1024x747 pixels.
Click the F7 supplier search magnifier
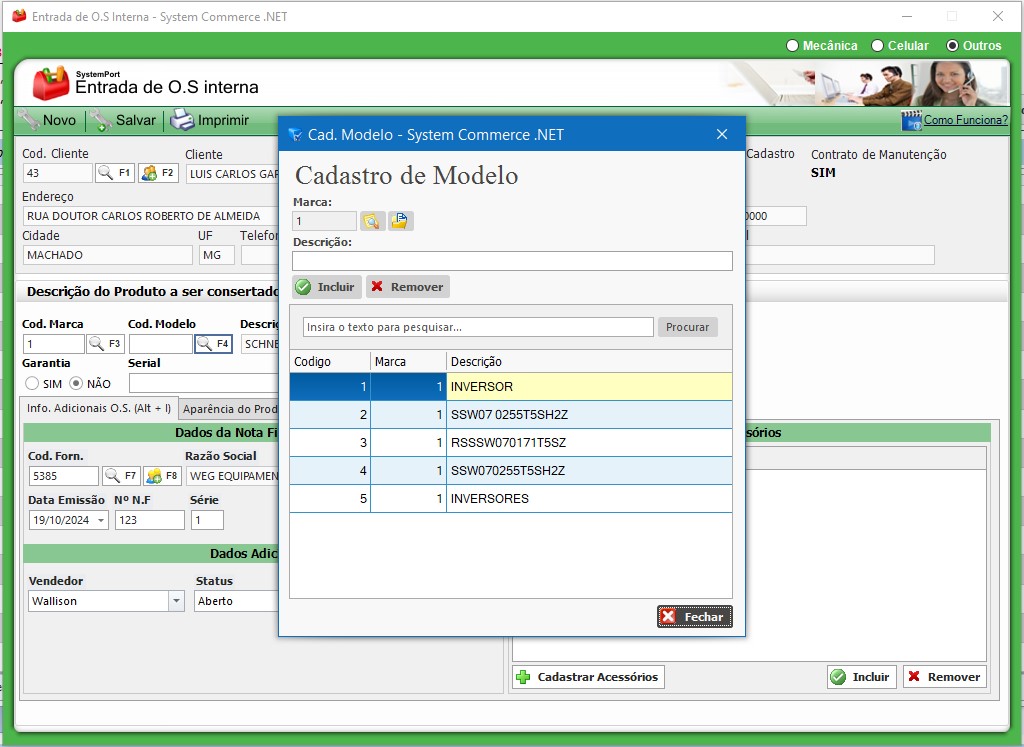pos(112,476)
